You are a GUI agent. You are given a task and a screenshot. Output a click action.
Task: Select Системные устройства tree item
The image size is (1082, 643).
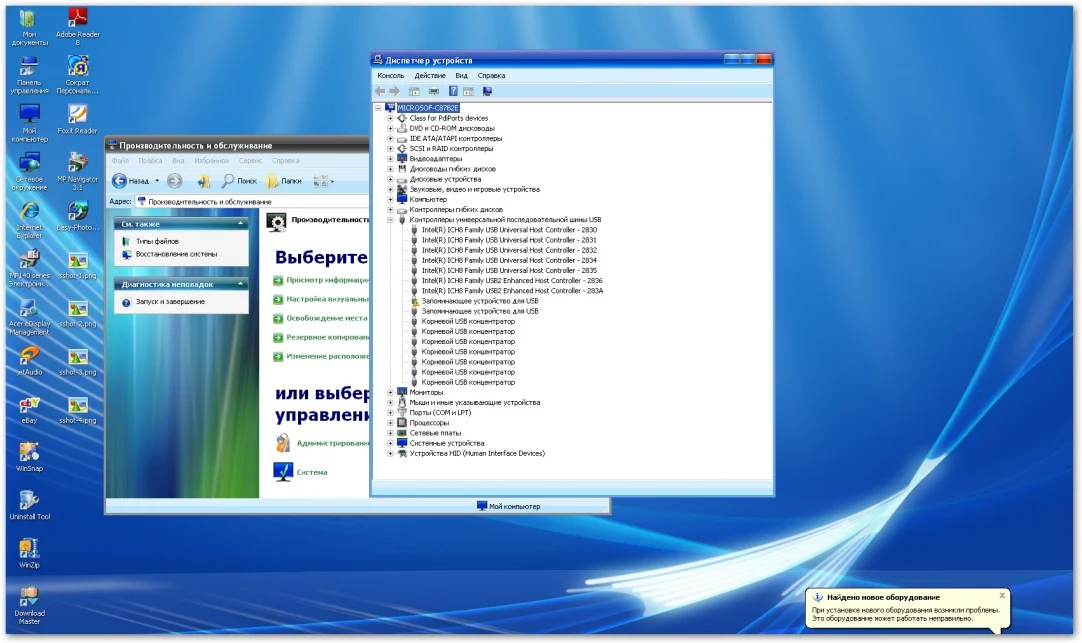pos(446,444)
